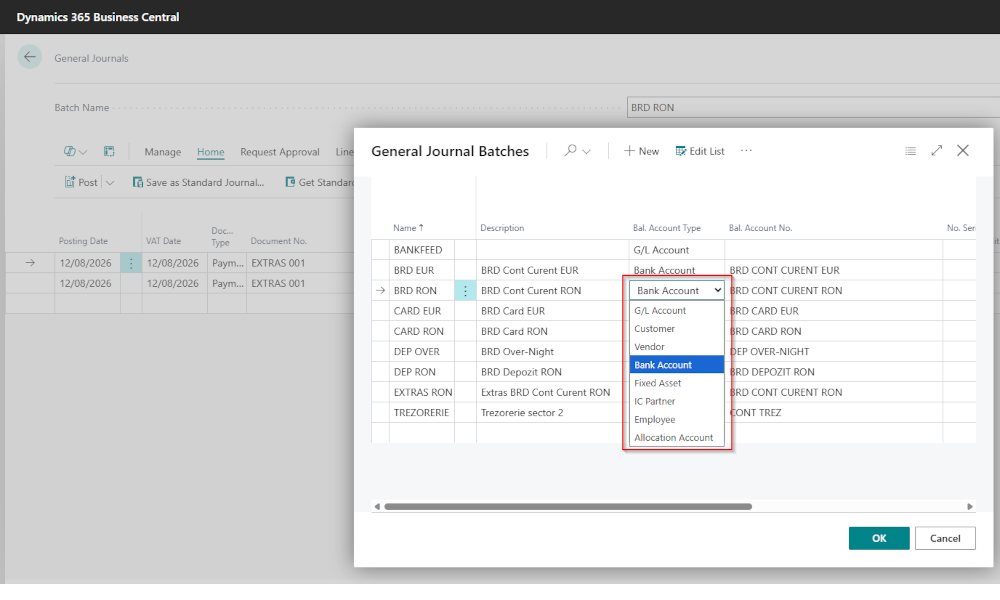Close the General Journal Batches dialog
Viewport: 1000px width, 600px height.
963,150
